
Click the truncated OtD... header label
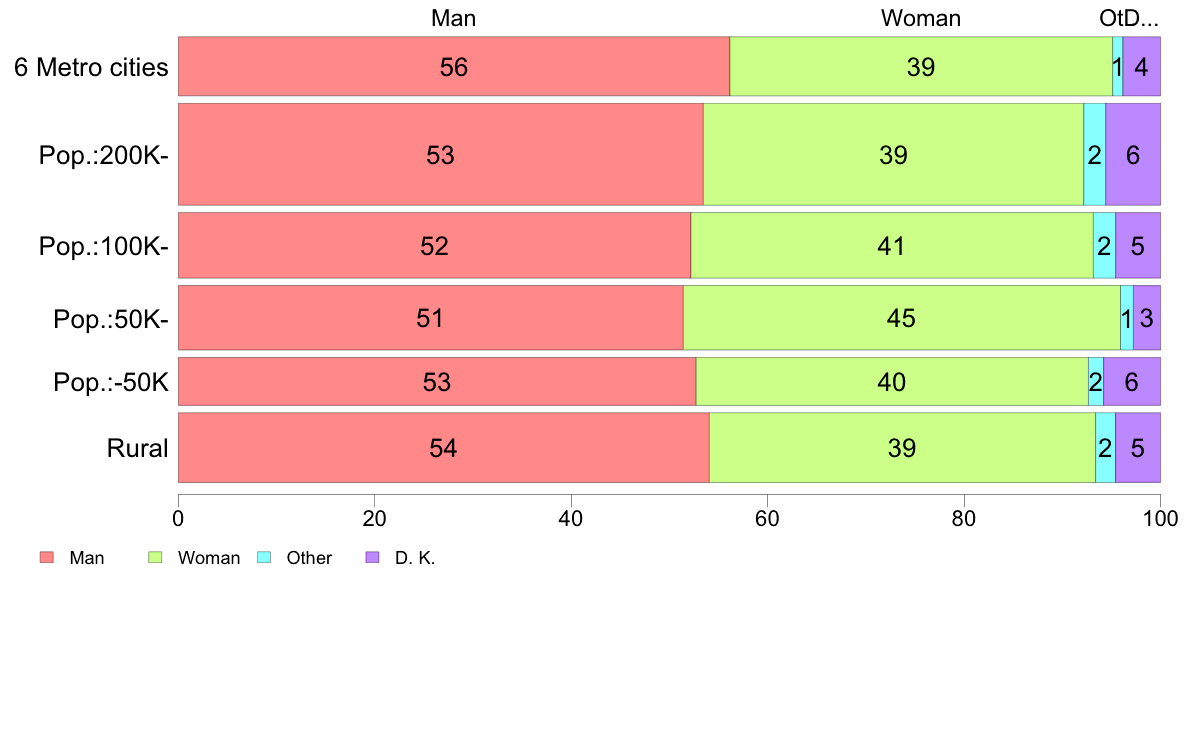click(x=1129, y=18)
